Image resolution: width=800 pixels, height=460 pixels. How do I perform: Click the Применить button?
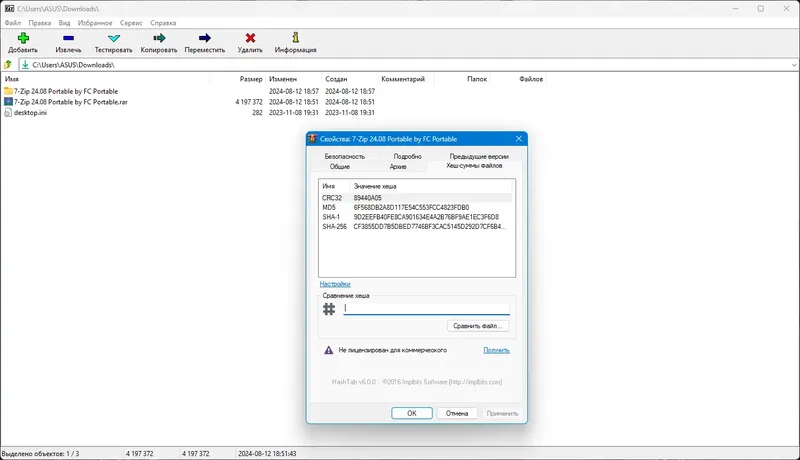pos(502,413)
